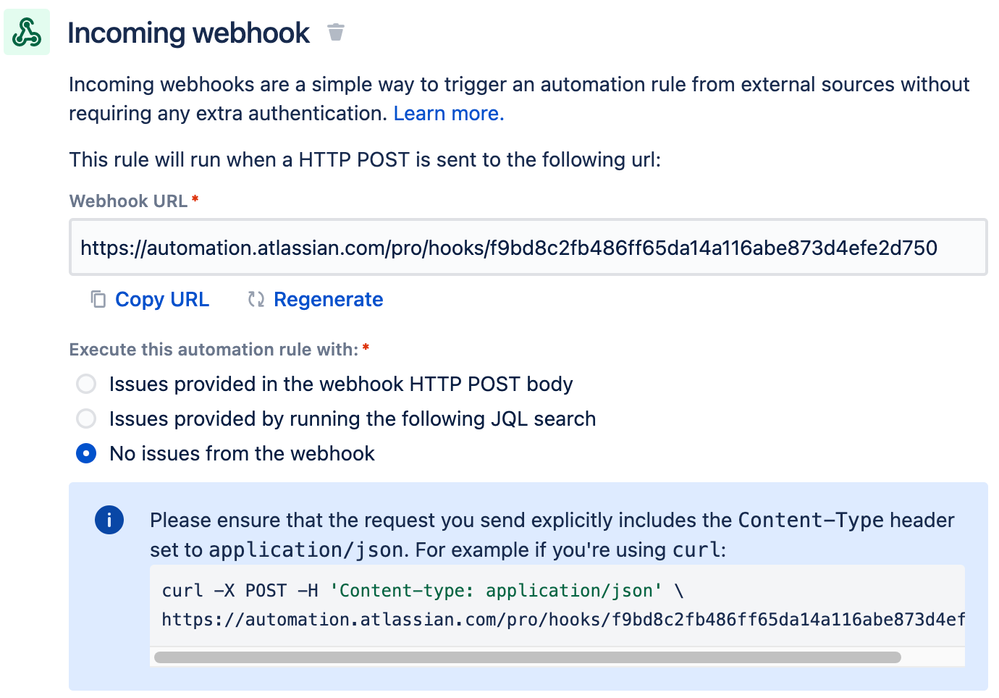This screenshot has width=999, height=698.
Task: Click the info icon in the blue panel
Action: click(110, 520)
